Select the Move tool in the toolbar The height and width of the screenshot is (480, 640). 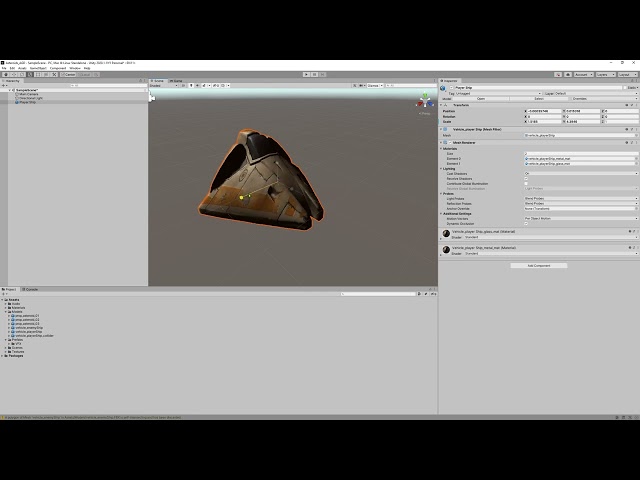tap(14, 75)
